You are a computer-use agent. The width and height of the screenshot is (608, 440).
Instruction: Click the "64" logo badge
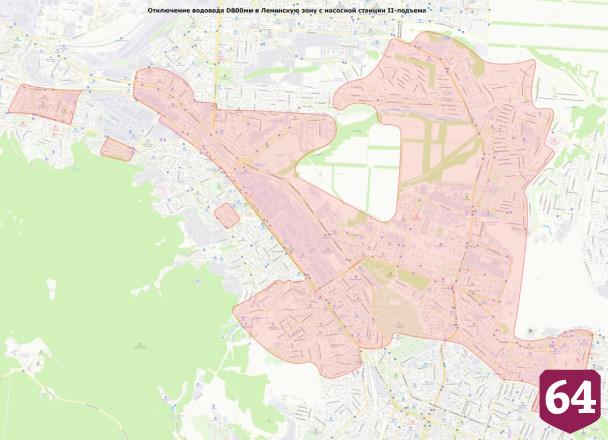click(570, 400)
